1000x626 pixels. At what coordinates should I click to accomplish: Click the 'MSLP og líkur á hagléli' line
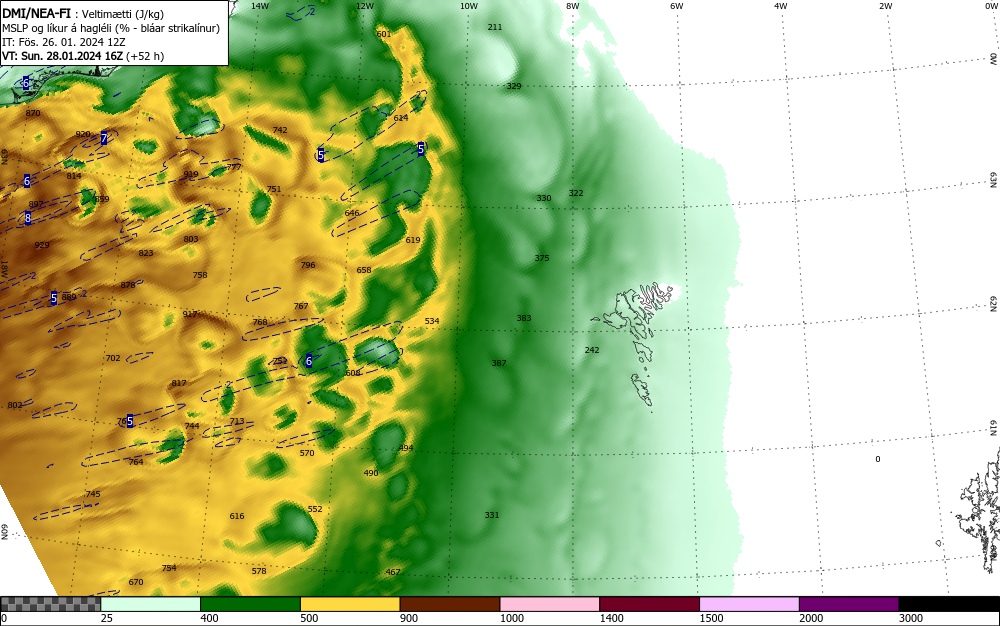tap(111, 28)
